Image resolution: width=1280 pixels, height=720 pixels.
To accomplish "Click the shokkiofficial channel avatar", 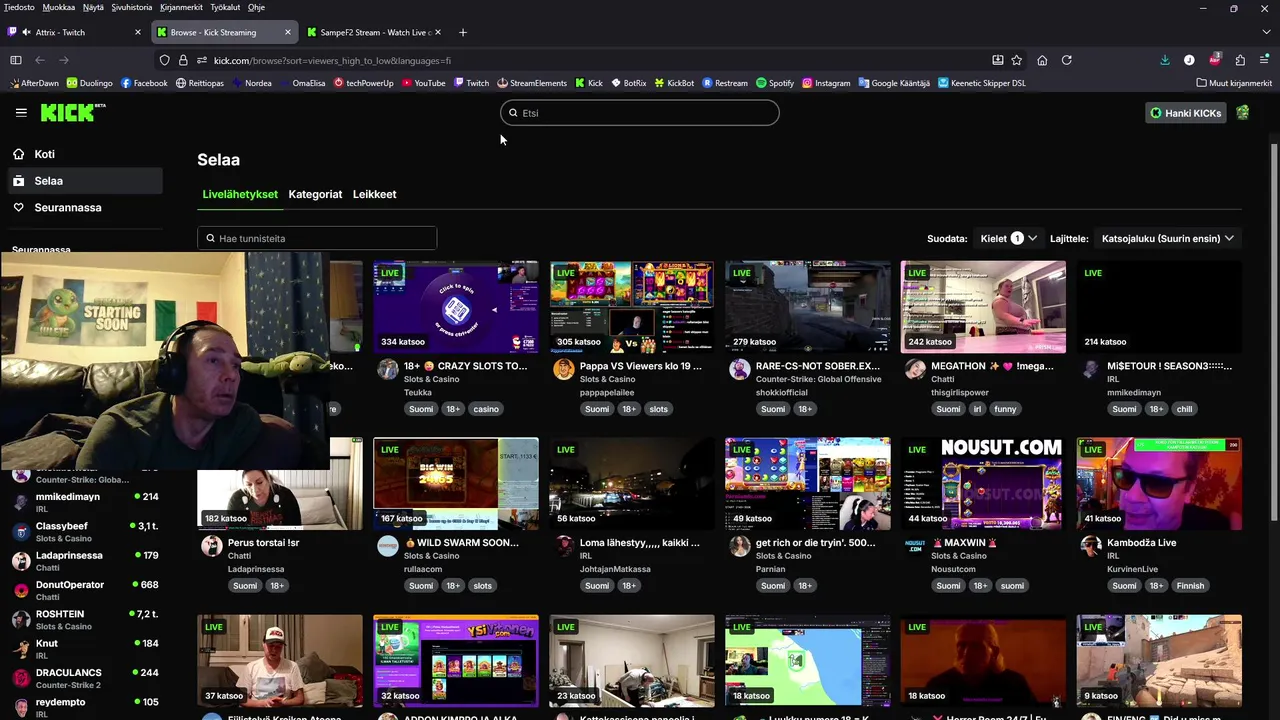I will pyautogui.click(x=740, y=369).
